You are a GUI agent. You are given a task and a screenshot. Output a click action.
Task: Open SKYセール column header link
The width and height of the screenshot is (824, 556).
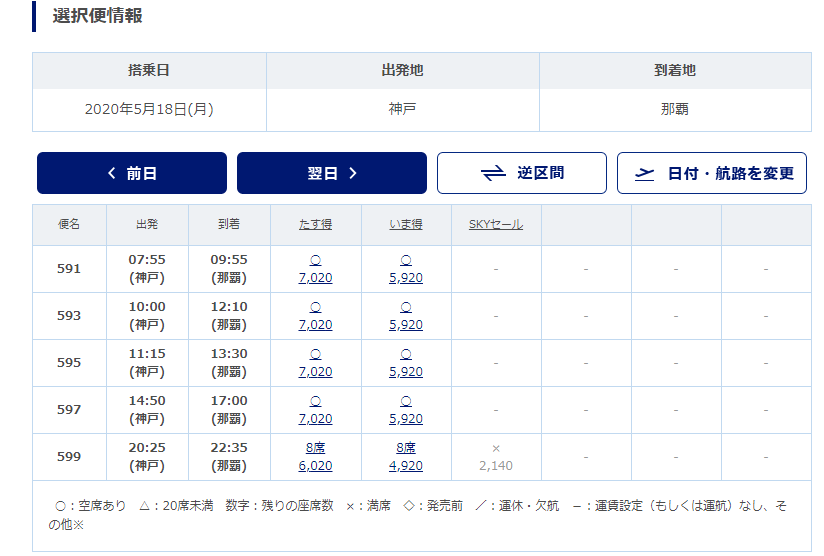click(496, 224)
